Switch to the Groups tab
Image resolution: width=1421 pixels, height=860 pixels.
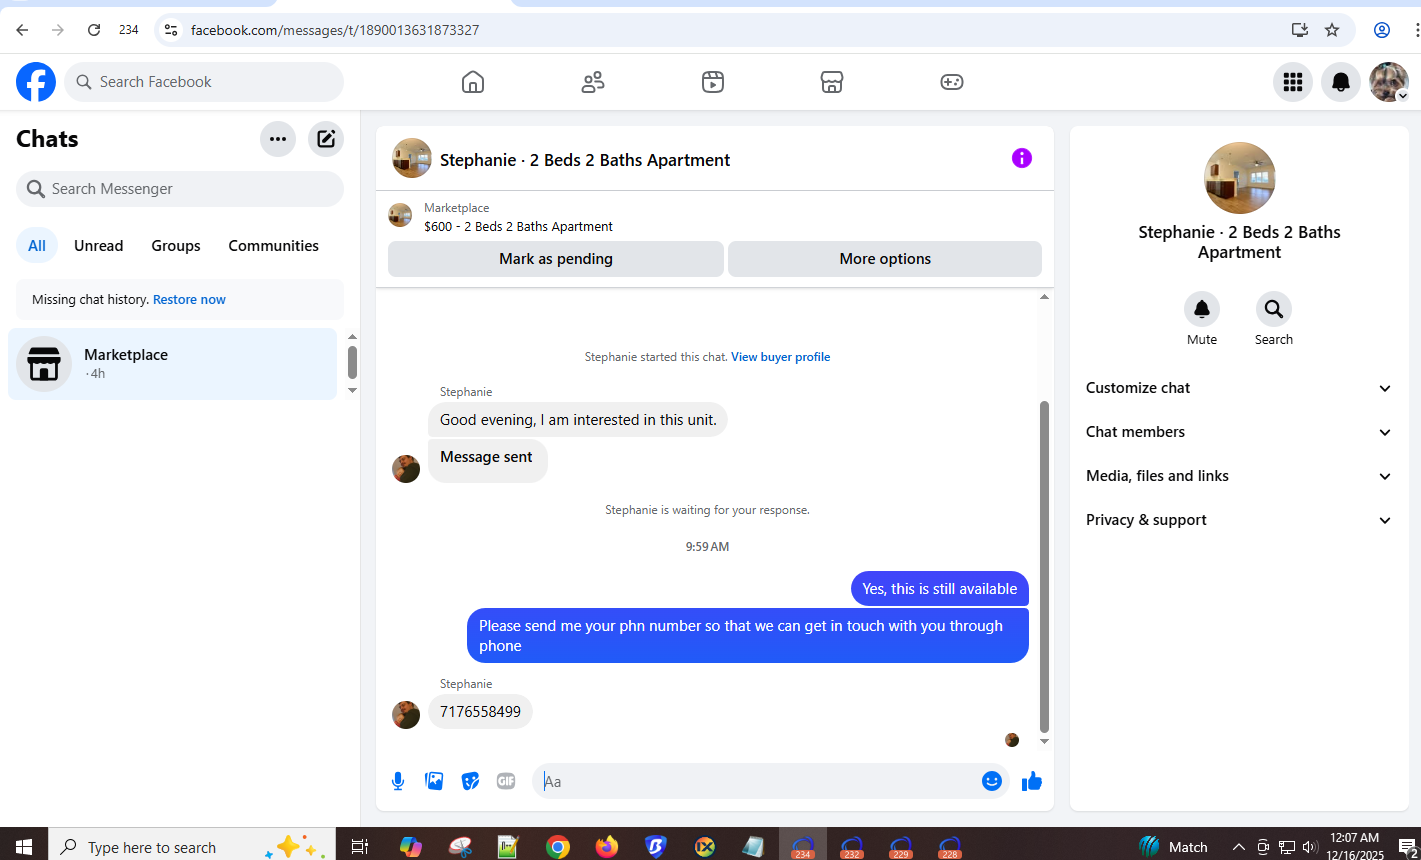tap(176, 246)
